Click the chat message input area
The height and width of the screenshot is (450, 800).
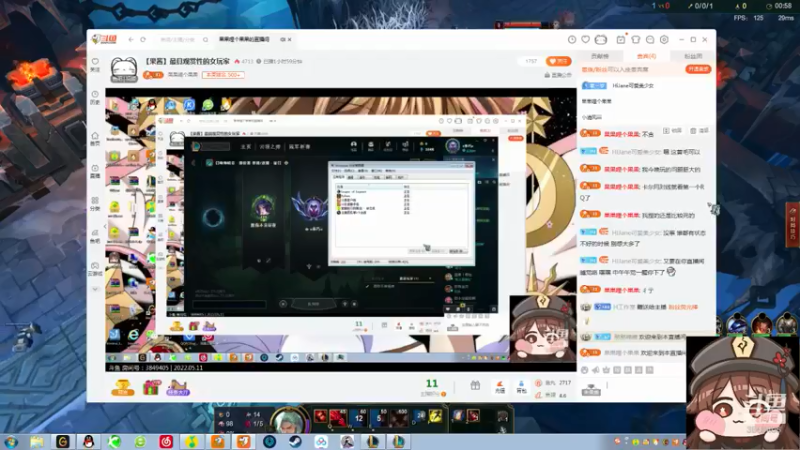tap(645, 389)
